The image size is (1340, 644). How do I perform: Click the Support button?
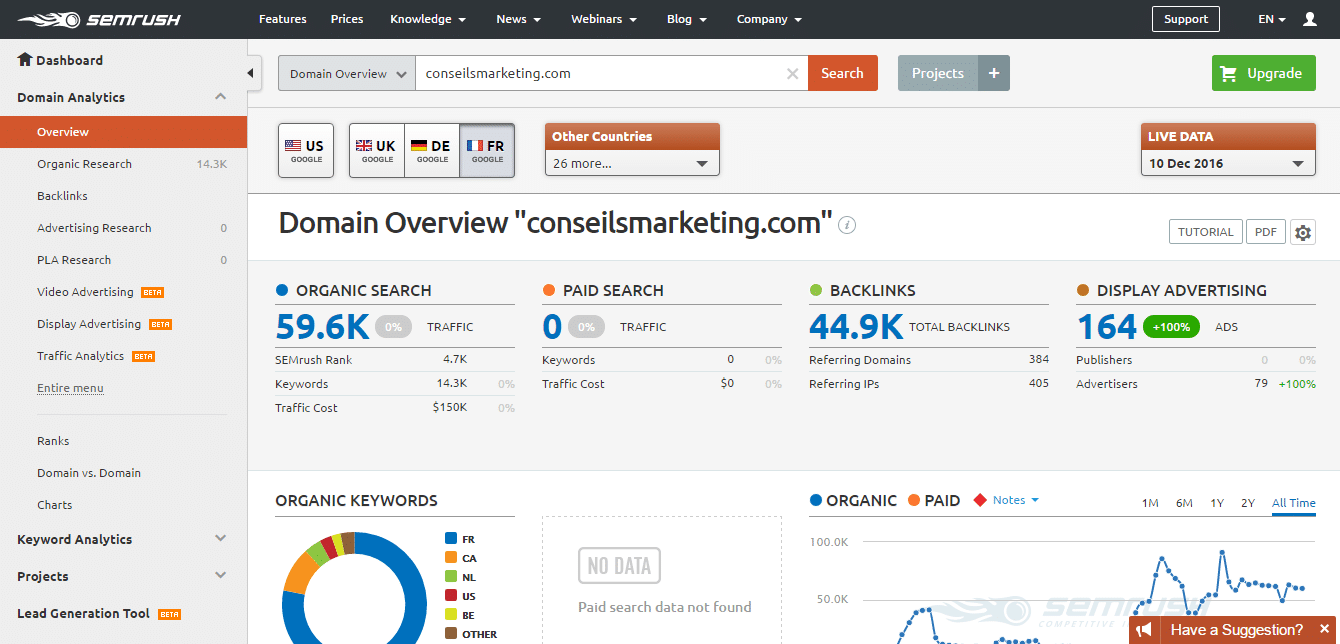(1186, 19)
